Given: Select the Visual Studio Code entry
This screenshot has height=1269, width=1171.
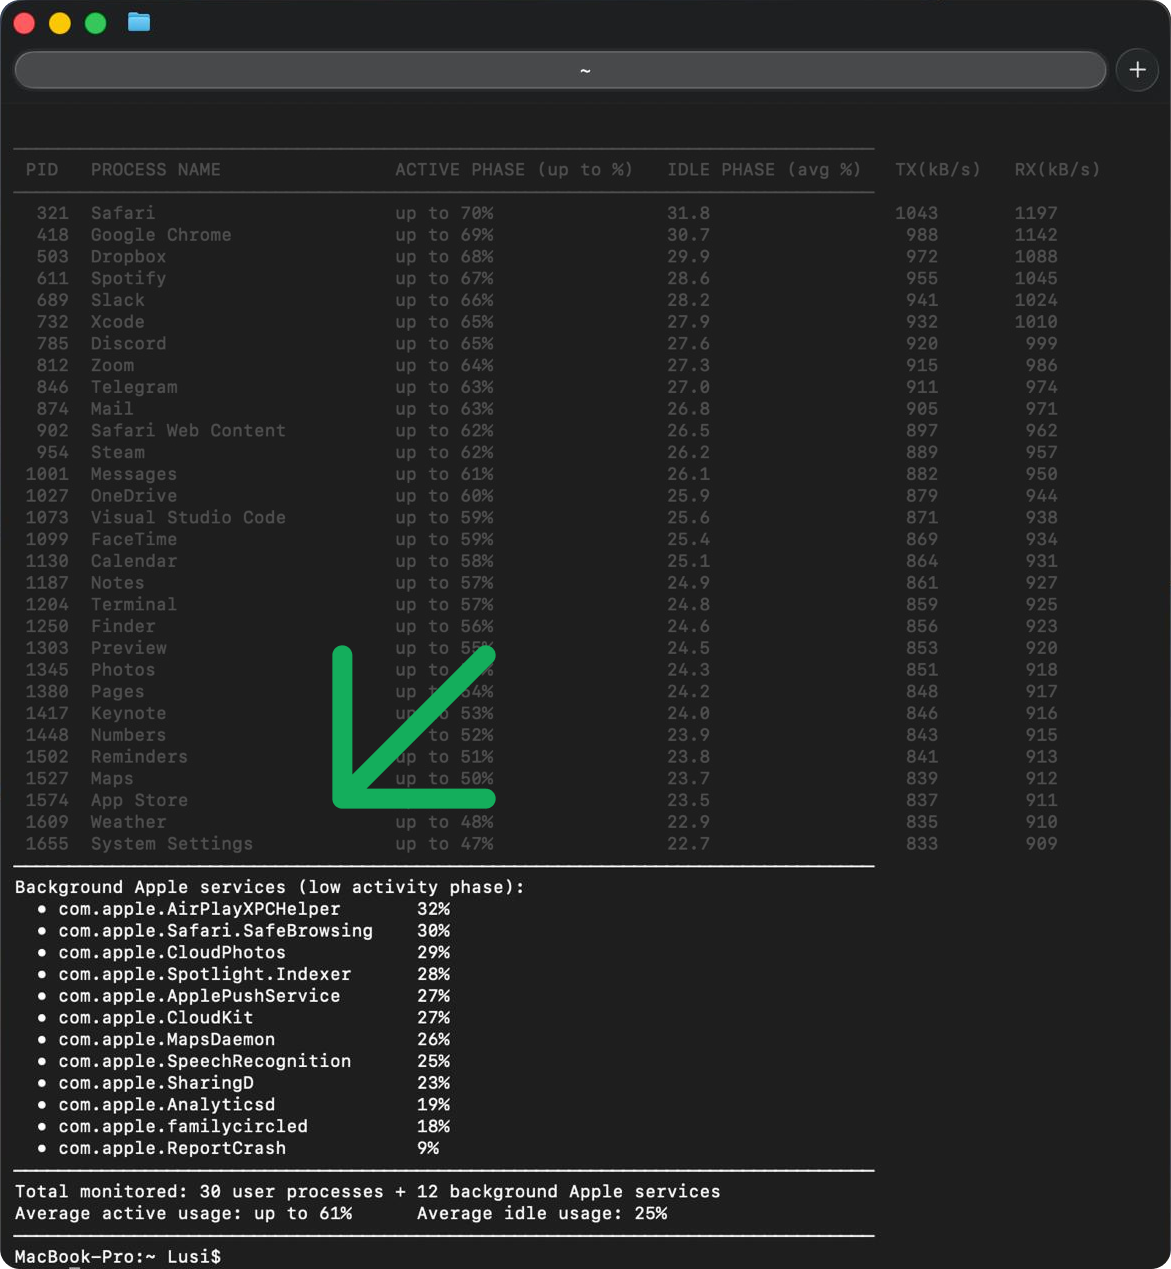Looking at the screenshot, I should click(188, 517).
